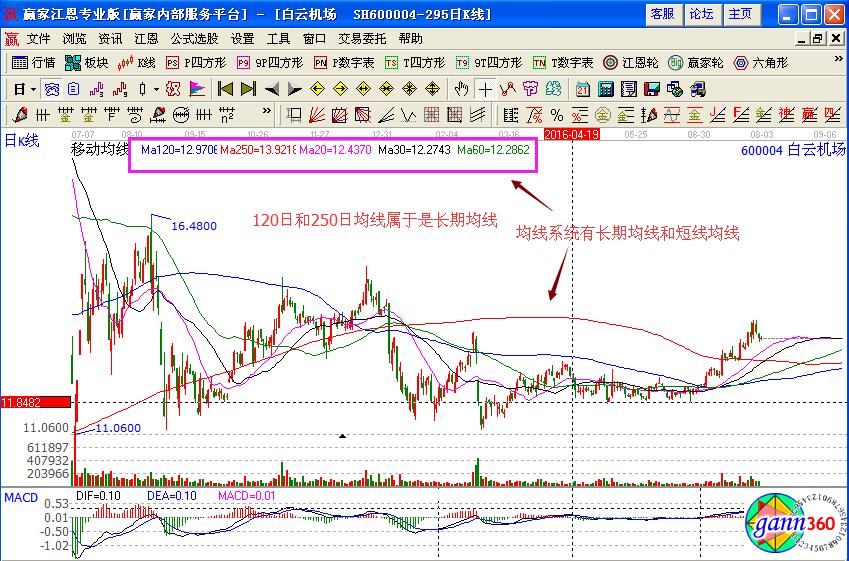Toggle the percent line drawing tool

pos(556,114)
